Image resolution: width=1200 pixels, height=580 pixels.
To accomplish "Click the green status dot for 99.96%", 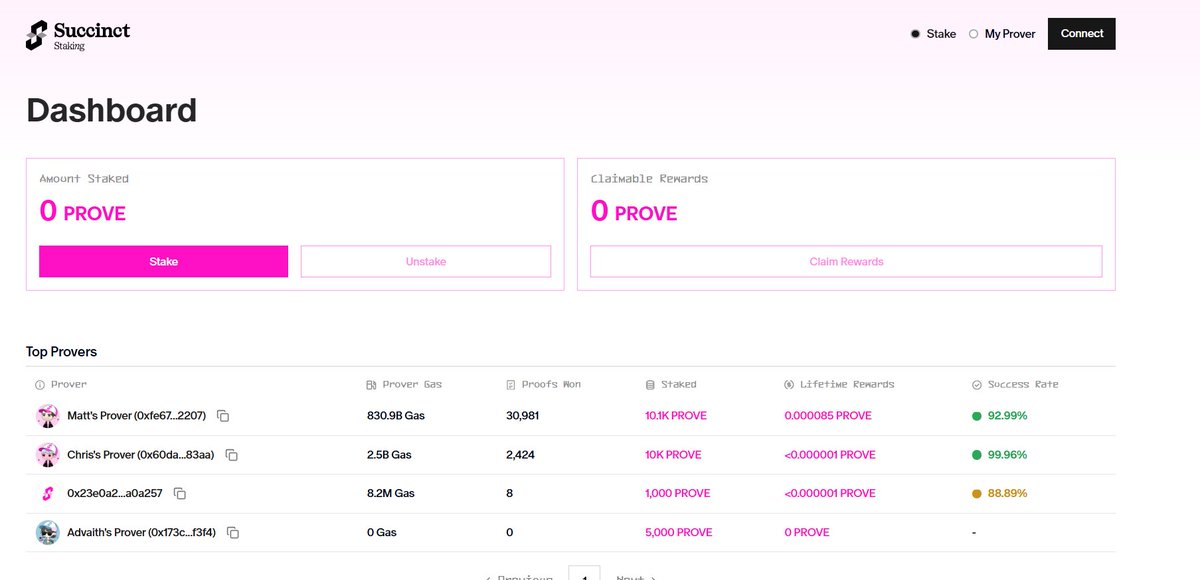I will click(x=977, y=455).
